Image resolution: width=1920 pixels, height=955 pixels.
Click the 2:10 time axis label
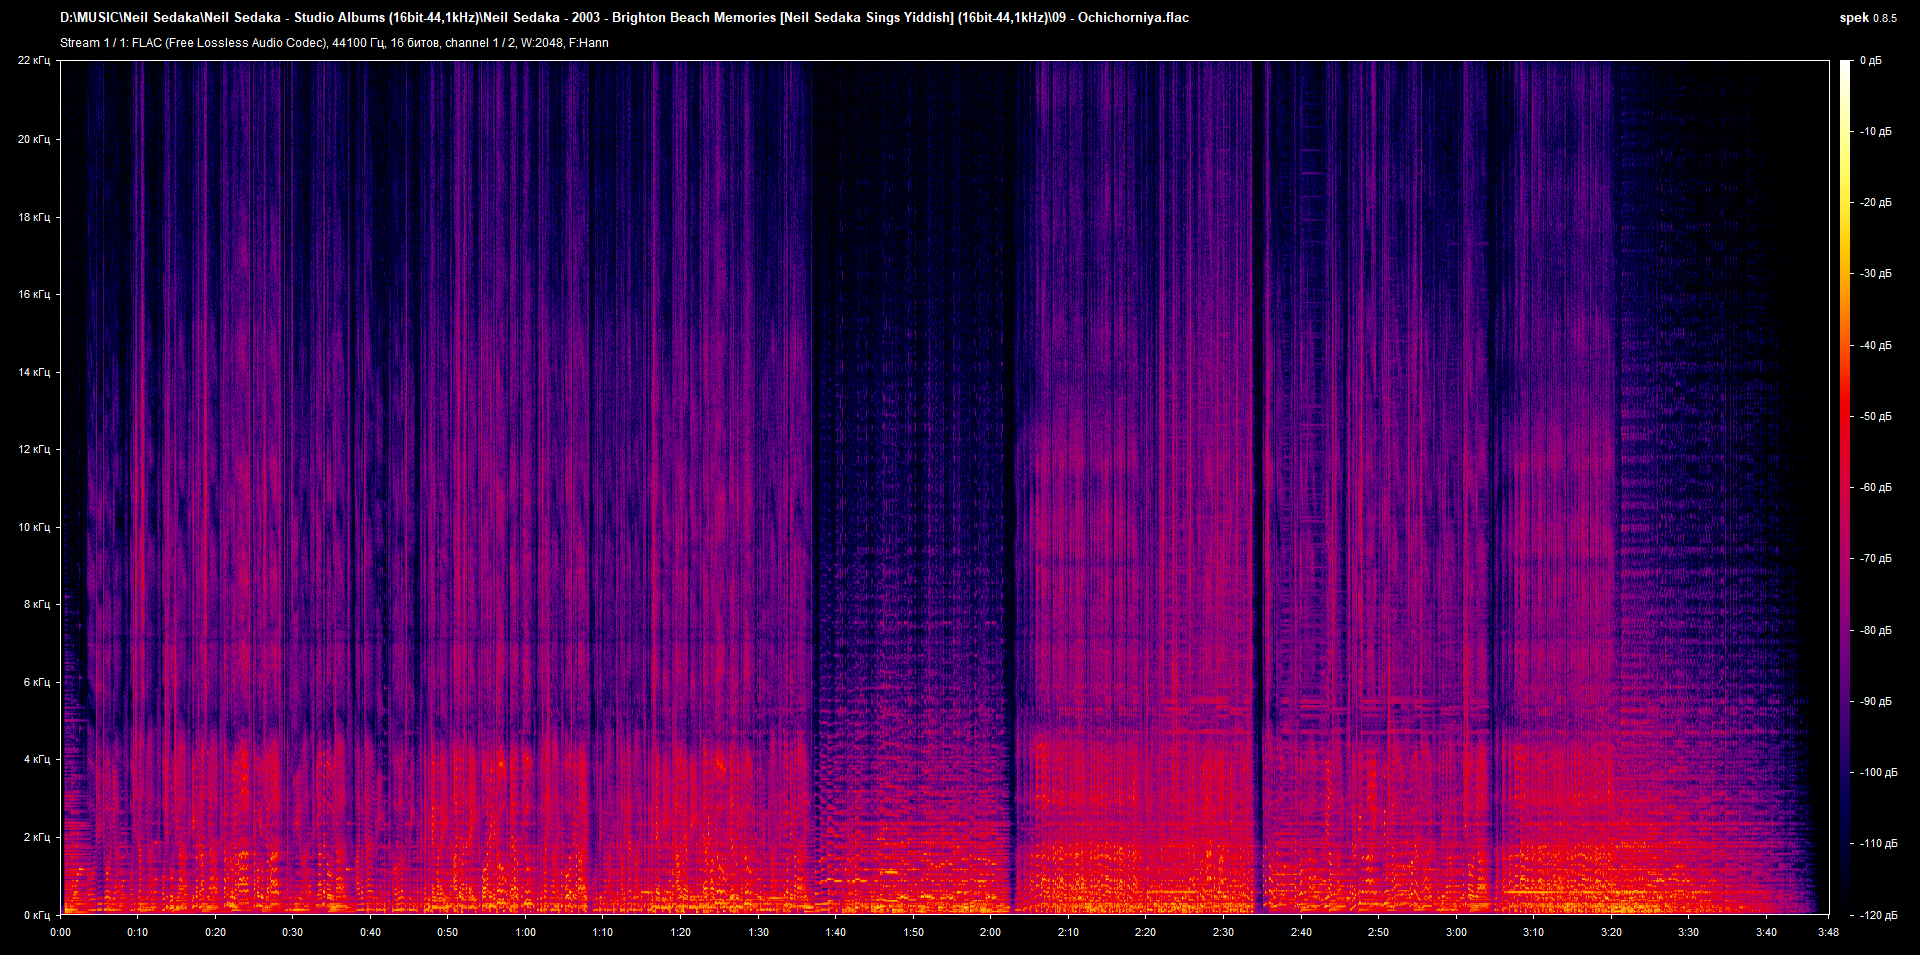pyautogui.click(x=1068, y=932)
